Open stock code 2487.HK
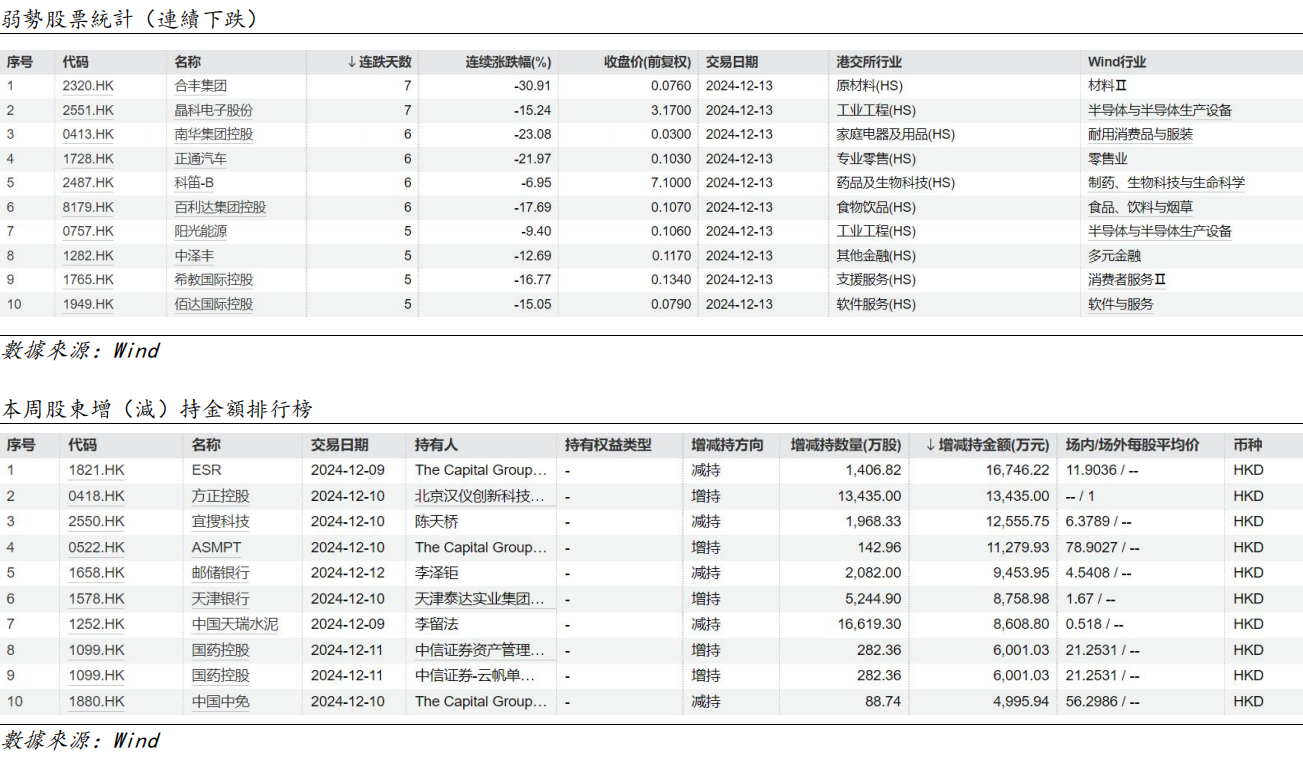 coord(88,183)
